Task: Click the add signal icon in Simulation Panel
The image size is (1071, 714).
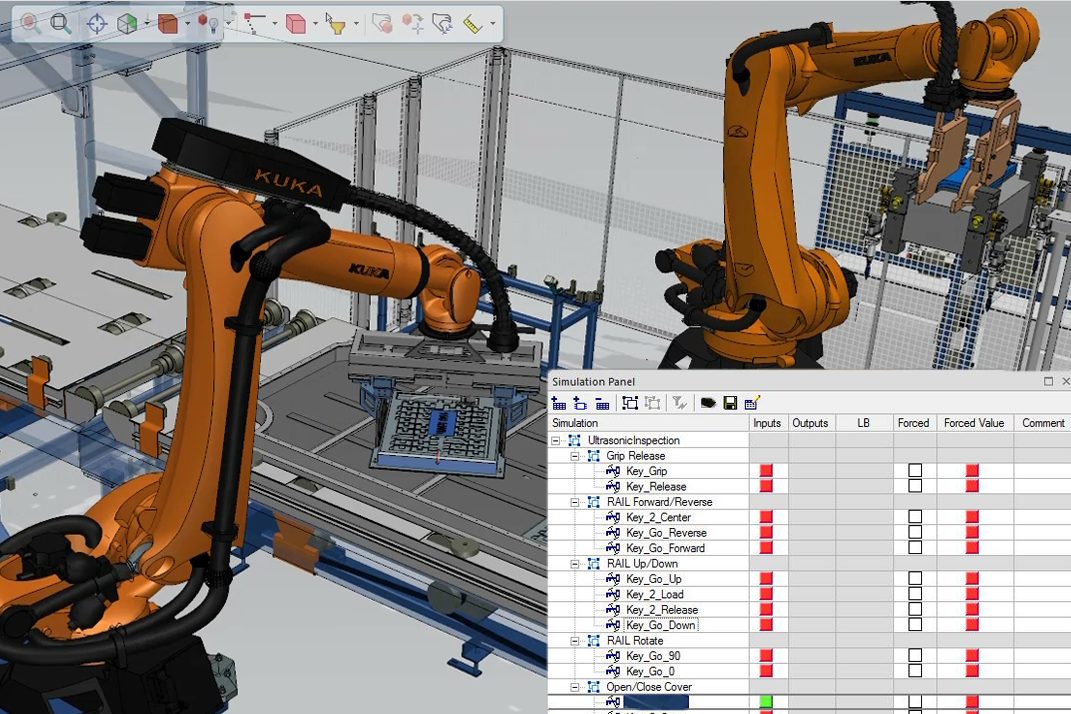Action: click(x=559, y=403)
